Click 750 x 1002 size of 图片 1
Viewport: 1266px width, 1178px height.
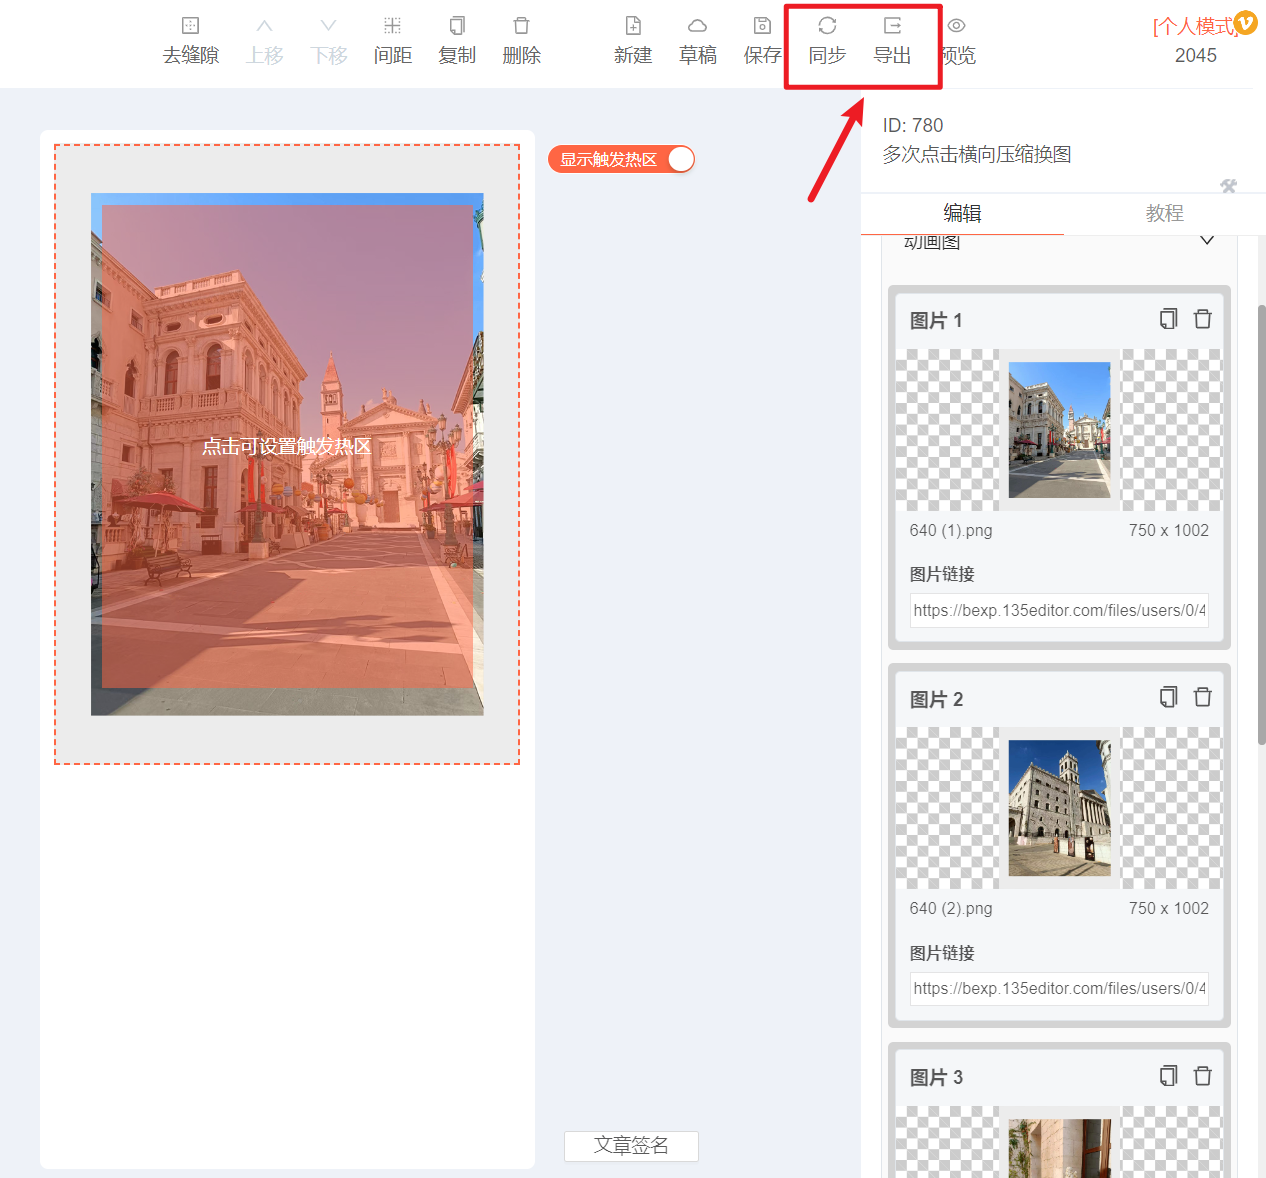pyautogui.click(x=1169, y=530)
